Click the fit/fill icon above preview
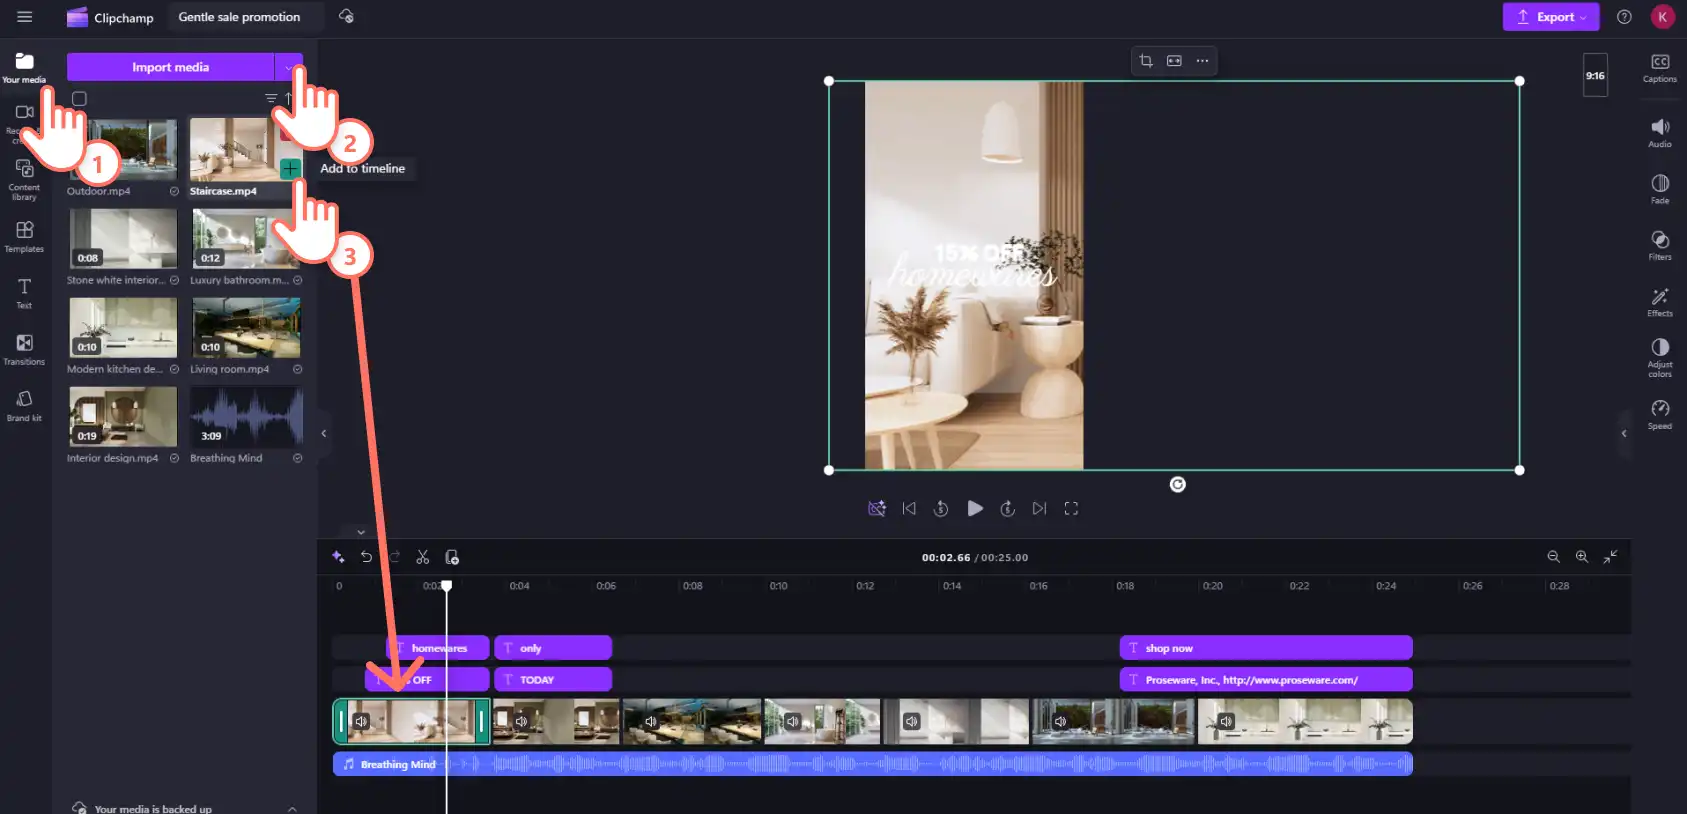This screenshot has height=814, width=1687. [1174, 61]
